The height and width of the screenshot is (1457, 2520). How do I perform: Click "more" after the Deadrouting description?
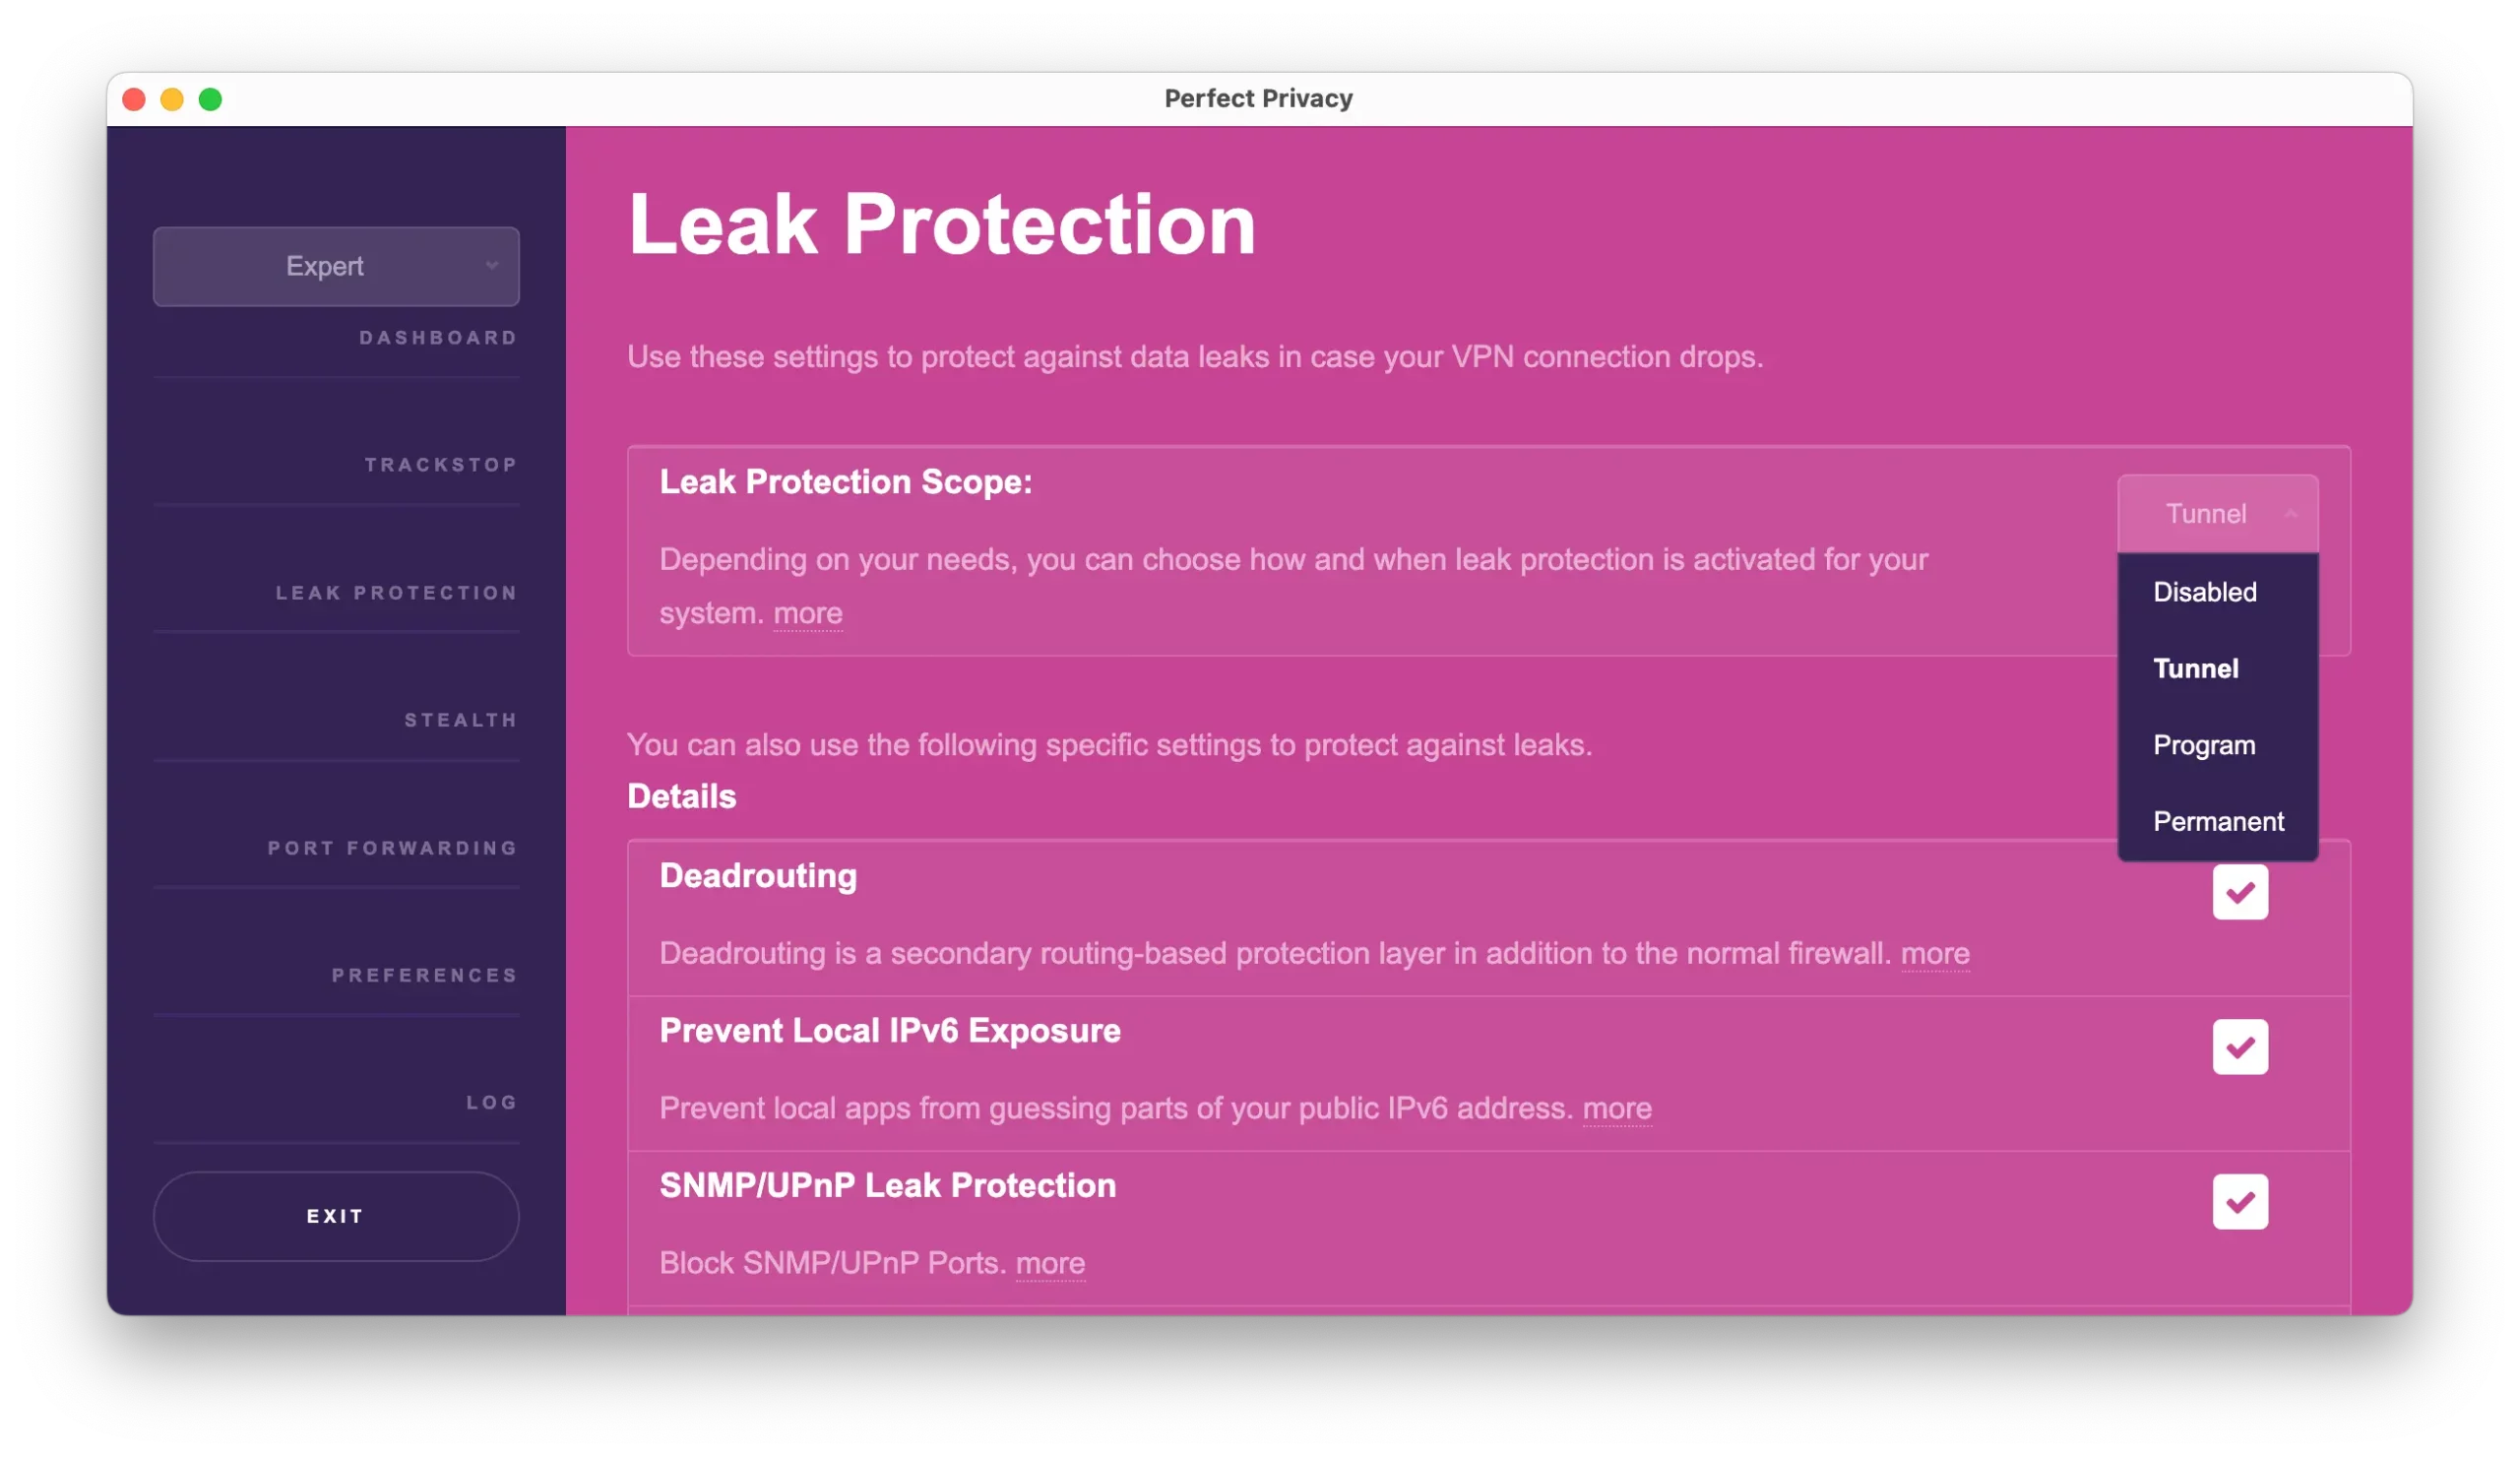coord(1934,954)
